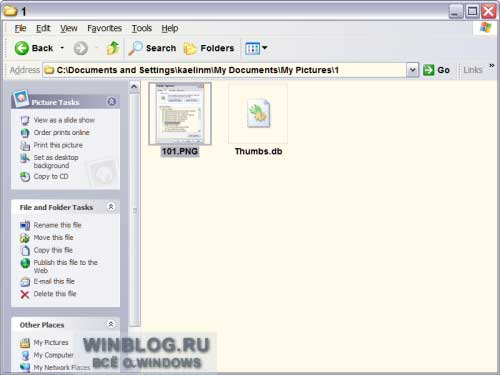Collapse the Other Places panel
Screen dimensions: 500x375
tap(111, 324)
